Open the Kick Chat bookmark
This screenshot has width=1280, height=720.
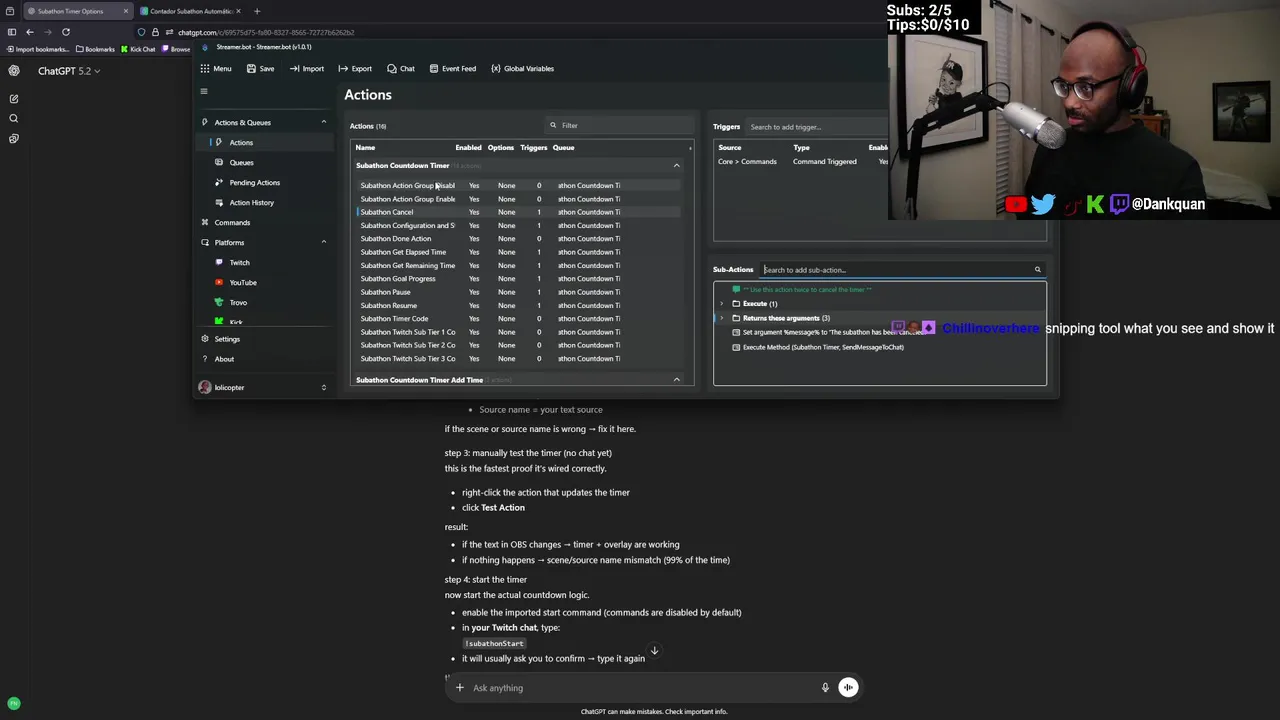click(138, 49)
